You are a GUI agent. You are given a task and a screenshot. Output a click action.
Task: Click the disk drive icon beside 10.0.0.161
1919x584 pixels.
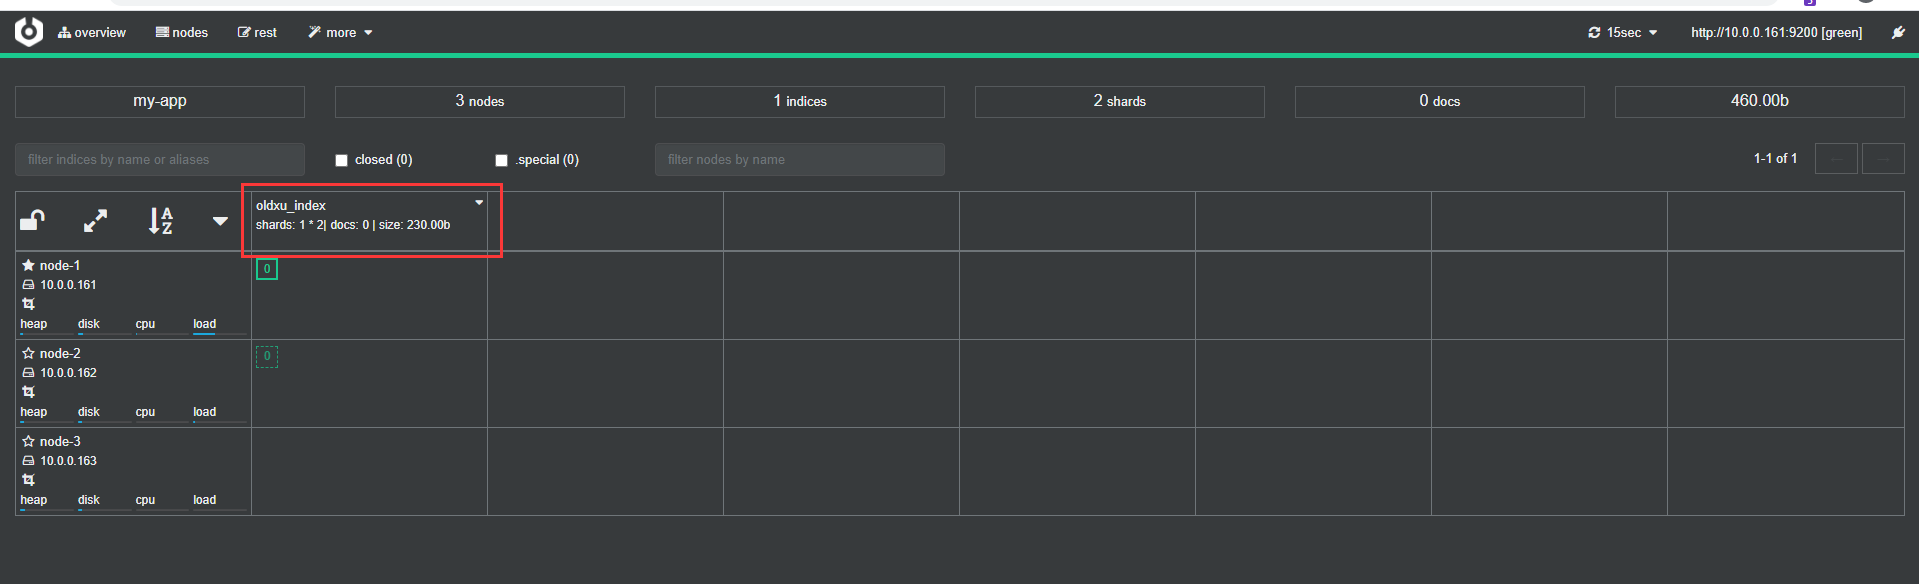point(28,285)
